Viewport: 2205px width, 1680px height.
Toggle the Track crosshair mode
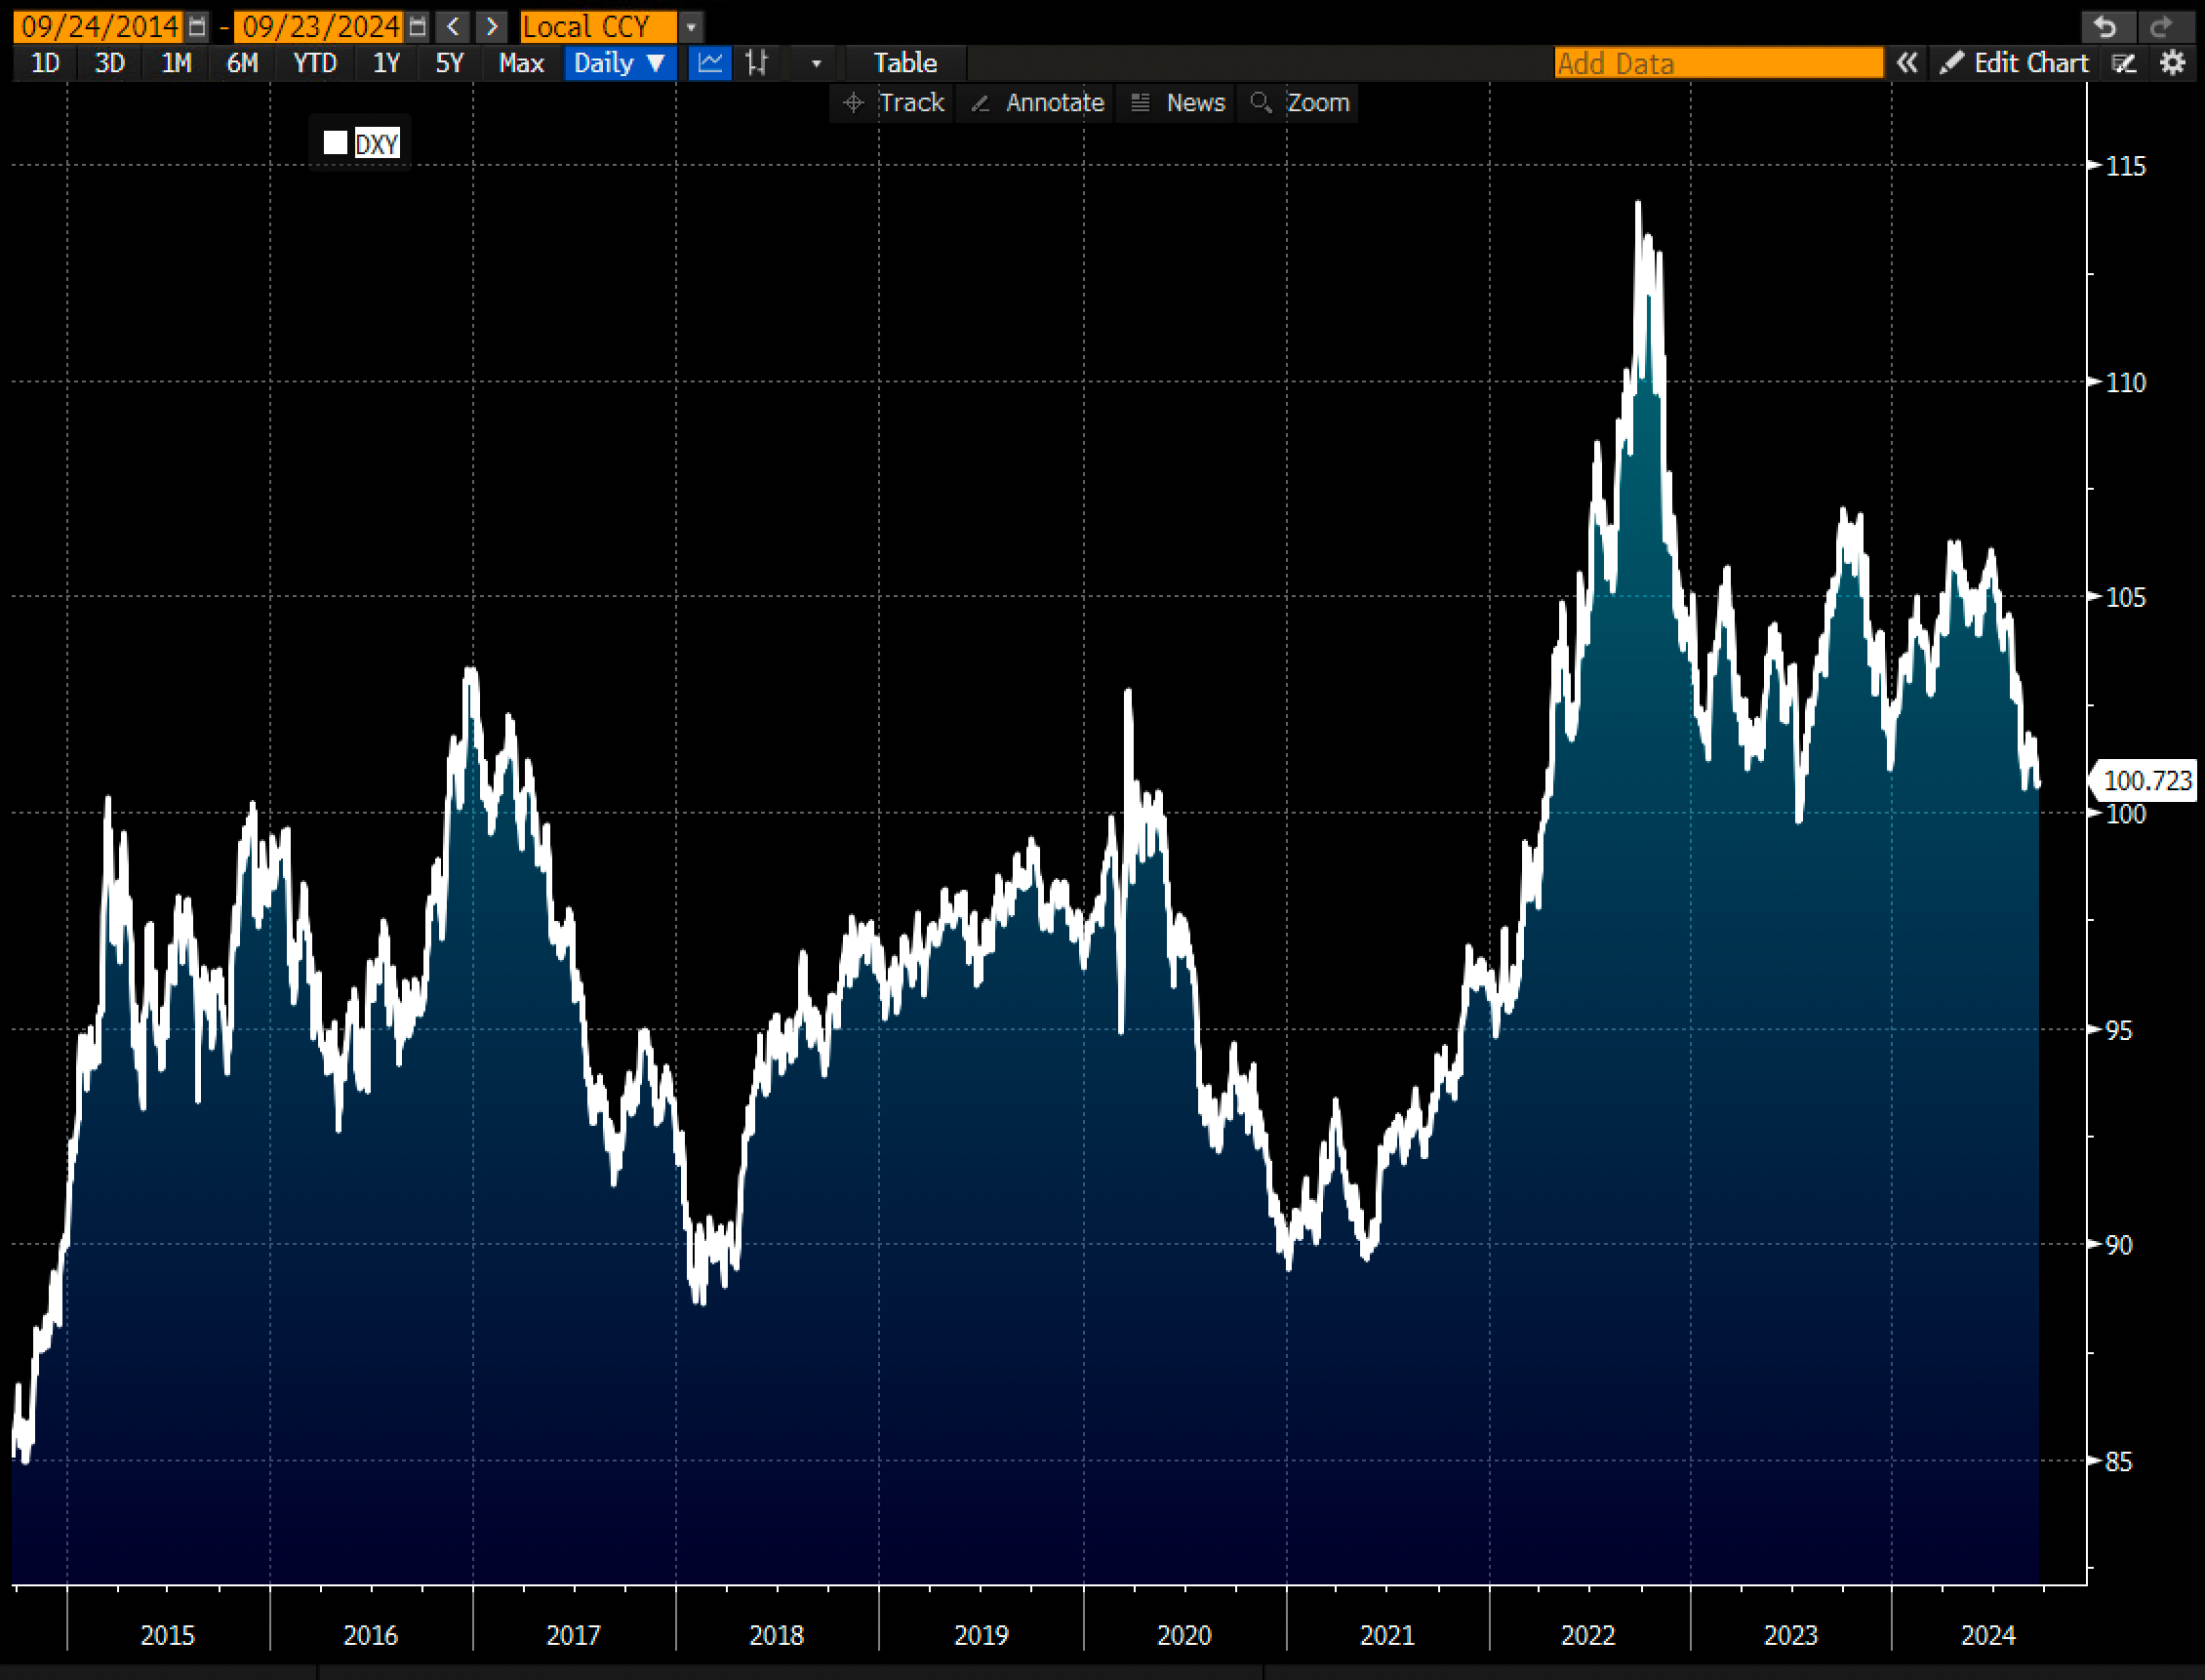pos(895,102)
